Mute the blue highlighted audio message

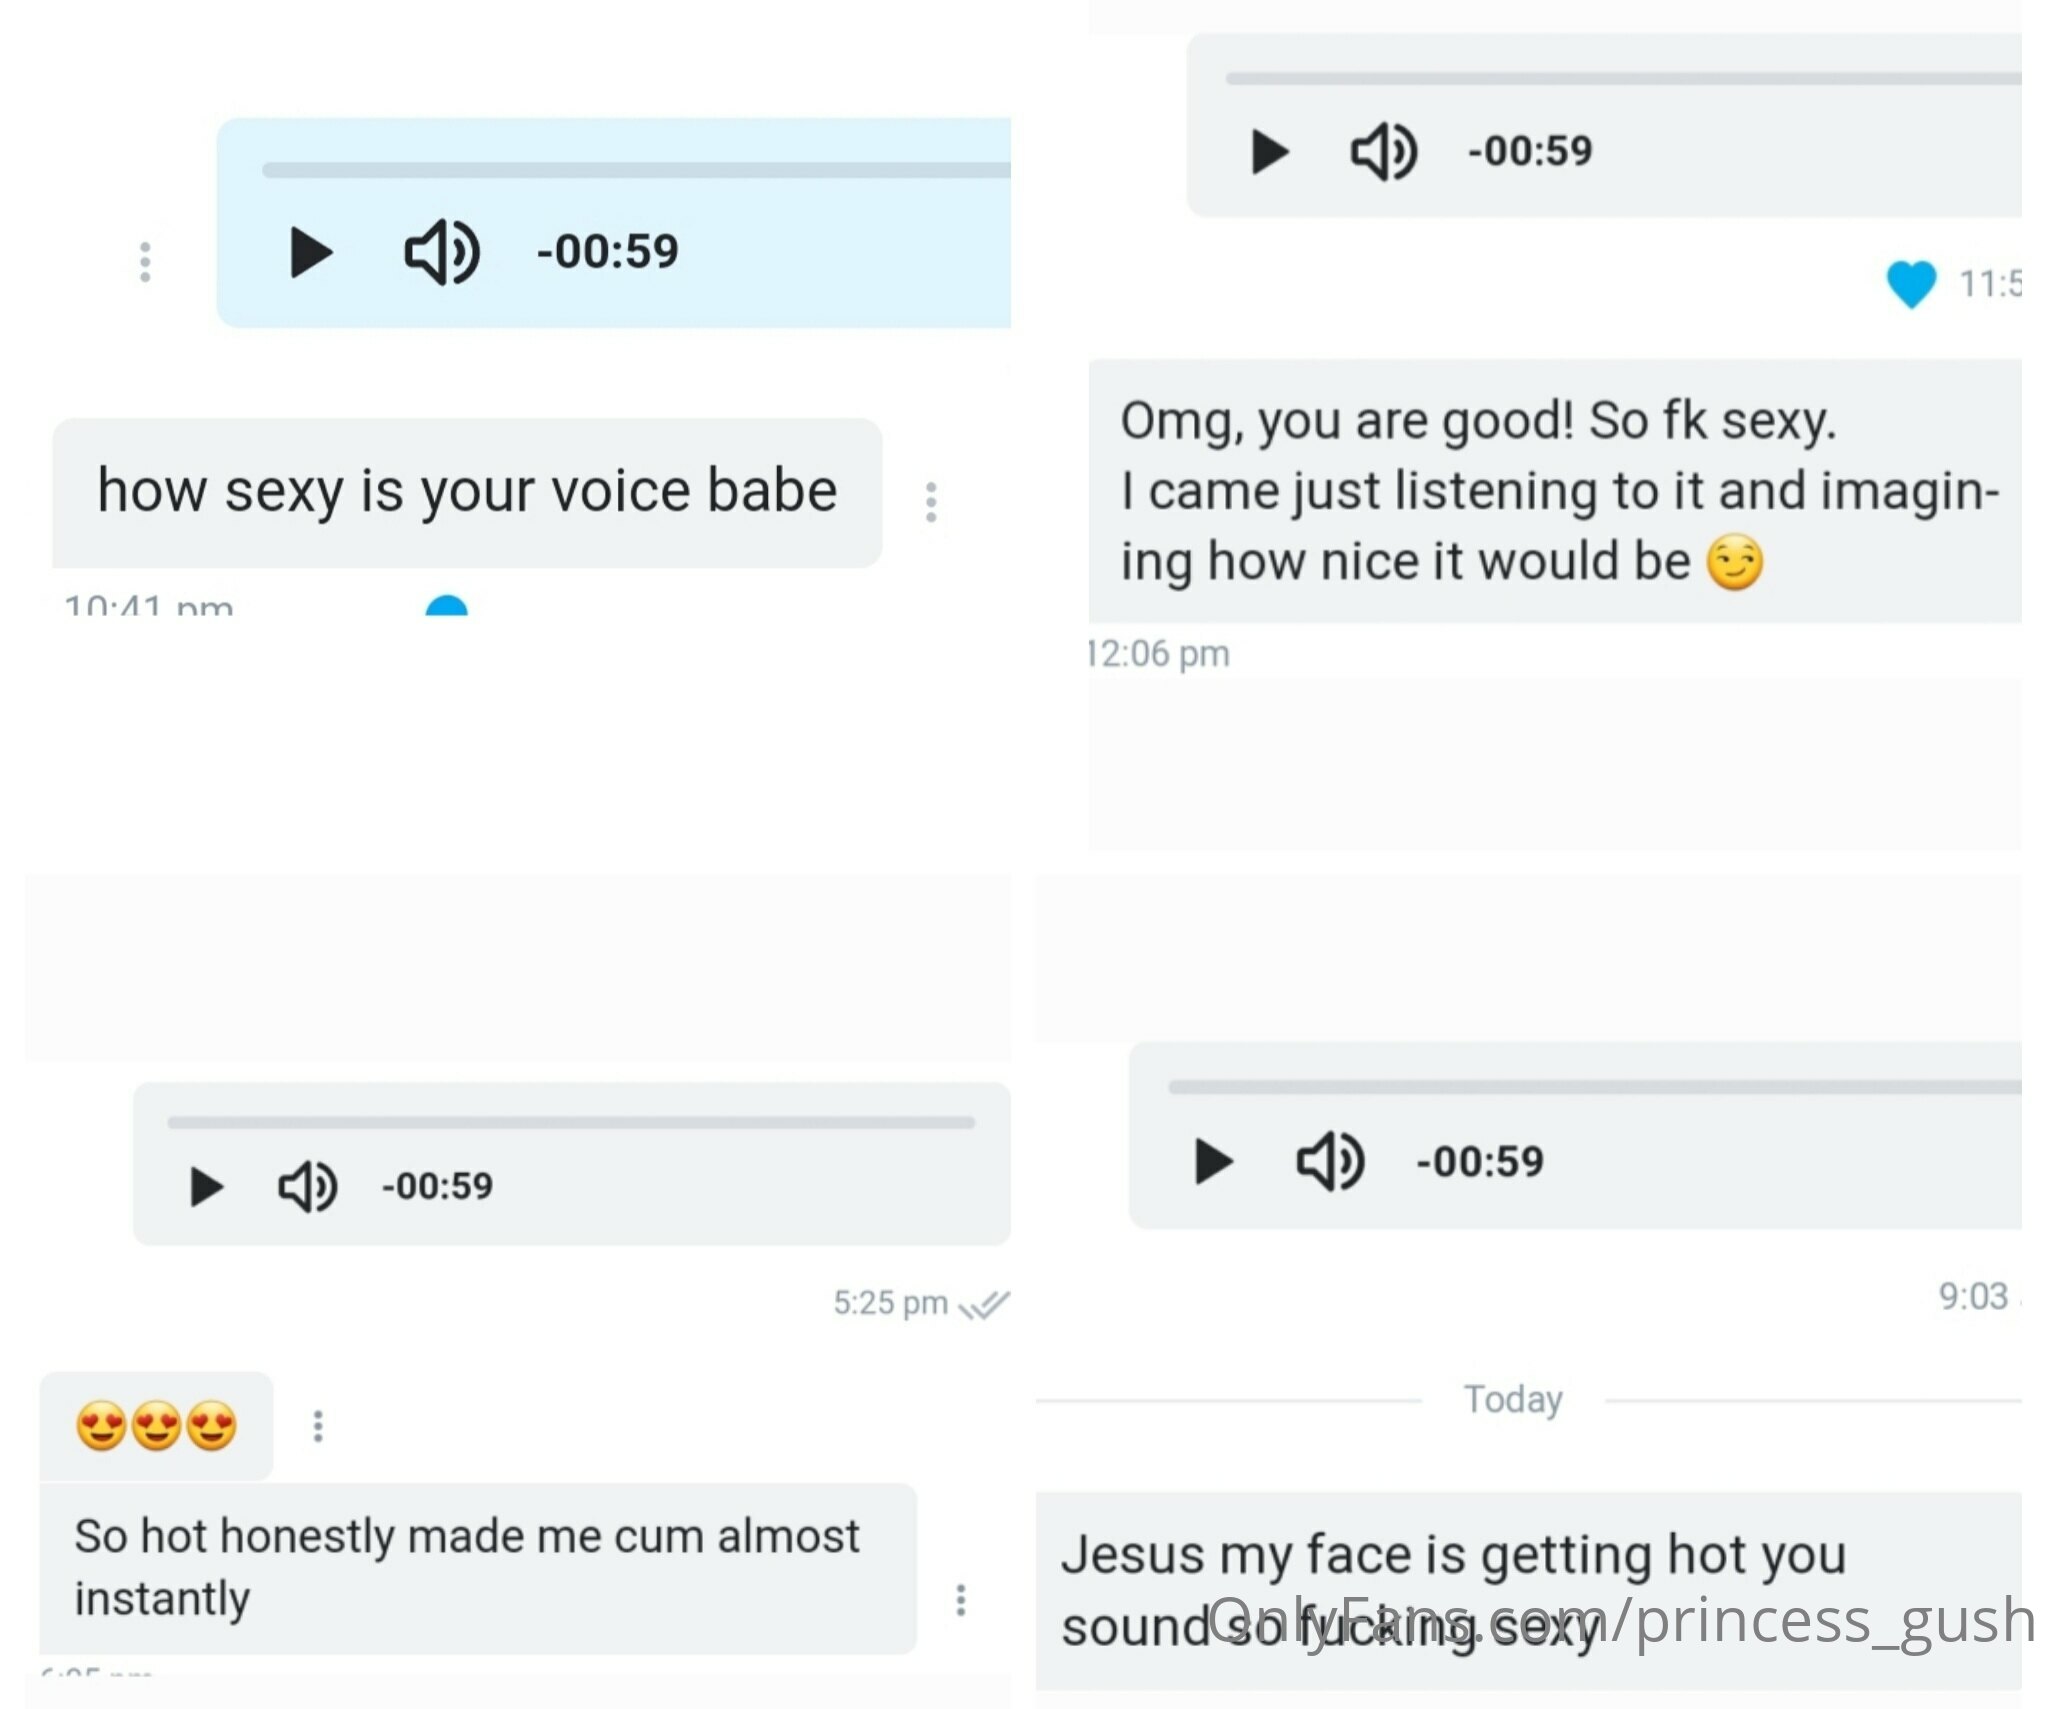(x=441, y=252)
